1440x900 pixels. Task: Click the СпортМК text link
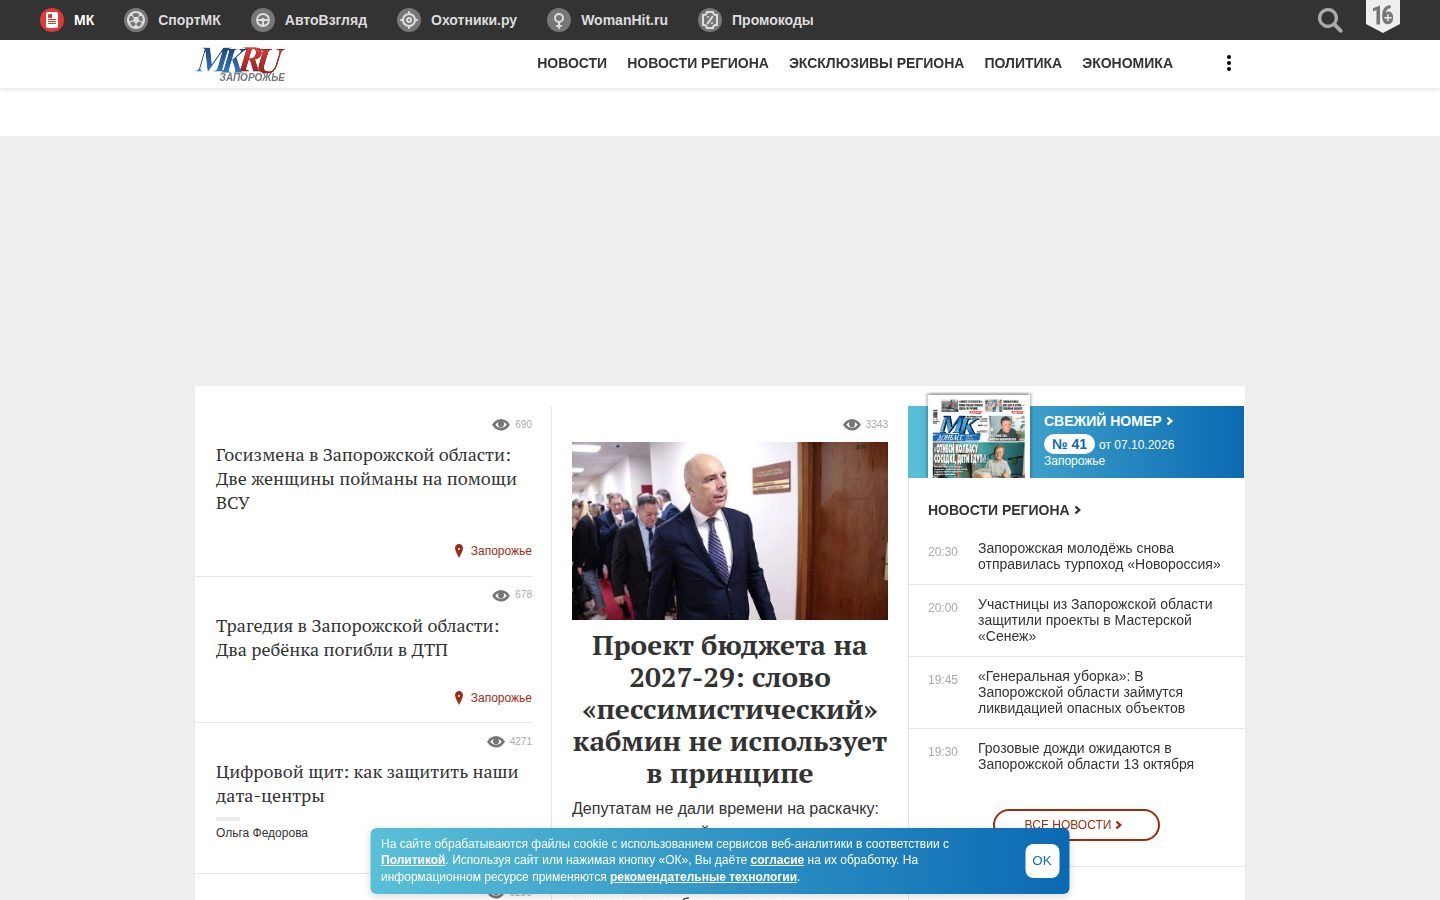point(189,20)
